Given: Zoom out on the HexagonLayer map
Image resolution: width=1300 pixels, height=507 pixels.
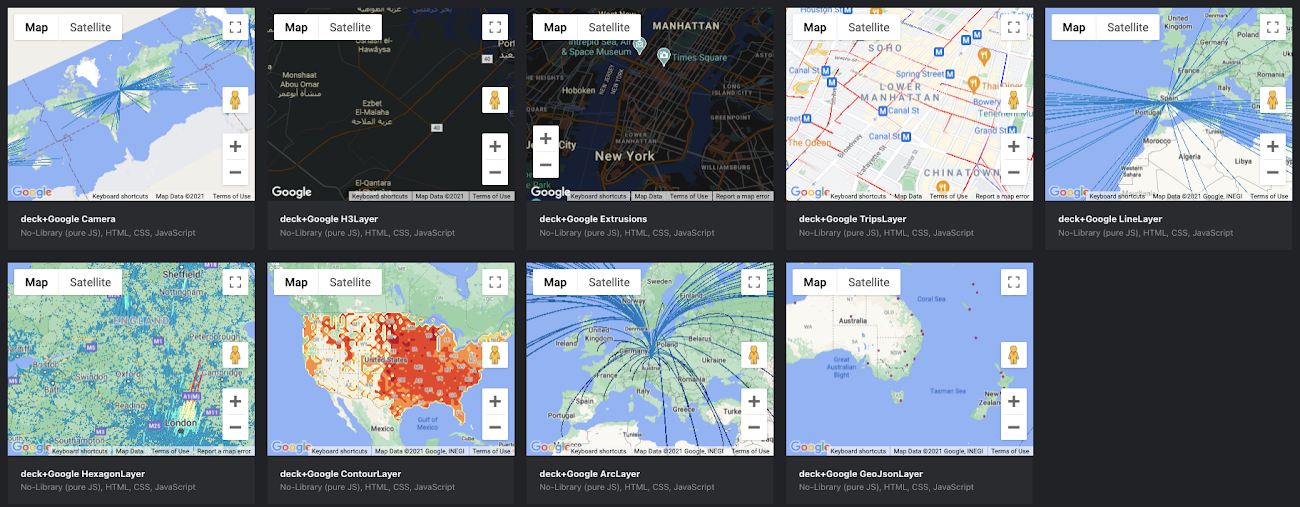Looking at the screenshot, I should (235, 427).
